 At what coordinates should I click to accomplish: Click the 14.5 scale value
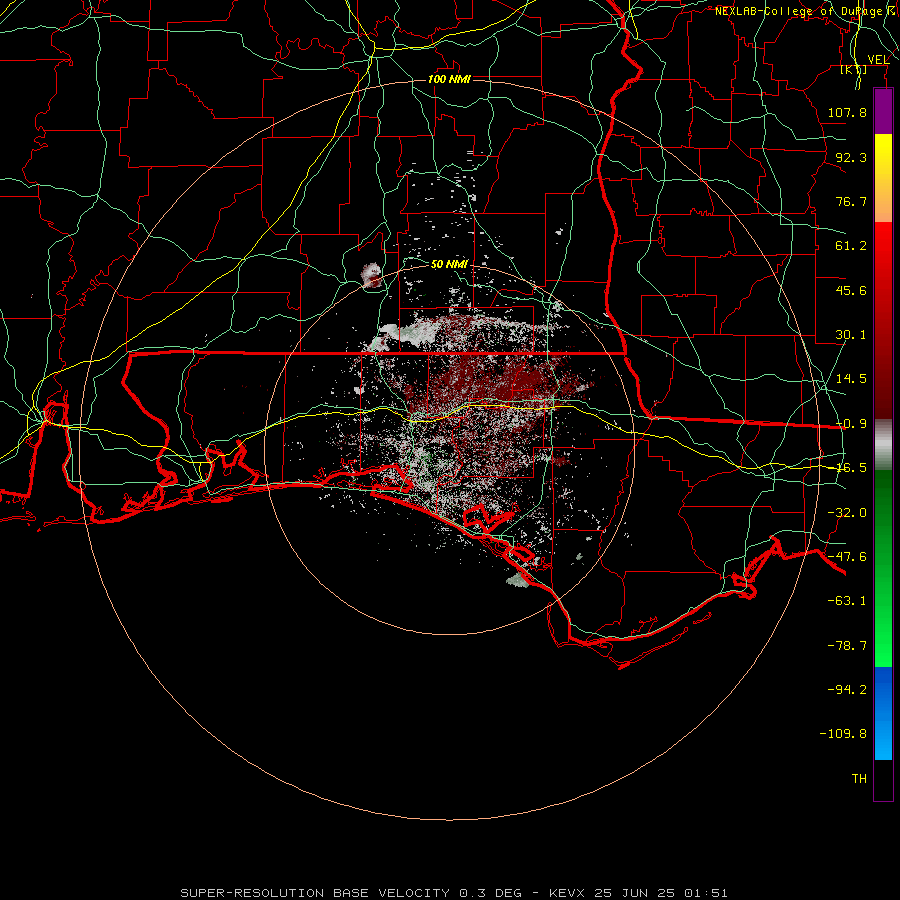851,379
